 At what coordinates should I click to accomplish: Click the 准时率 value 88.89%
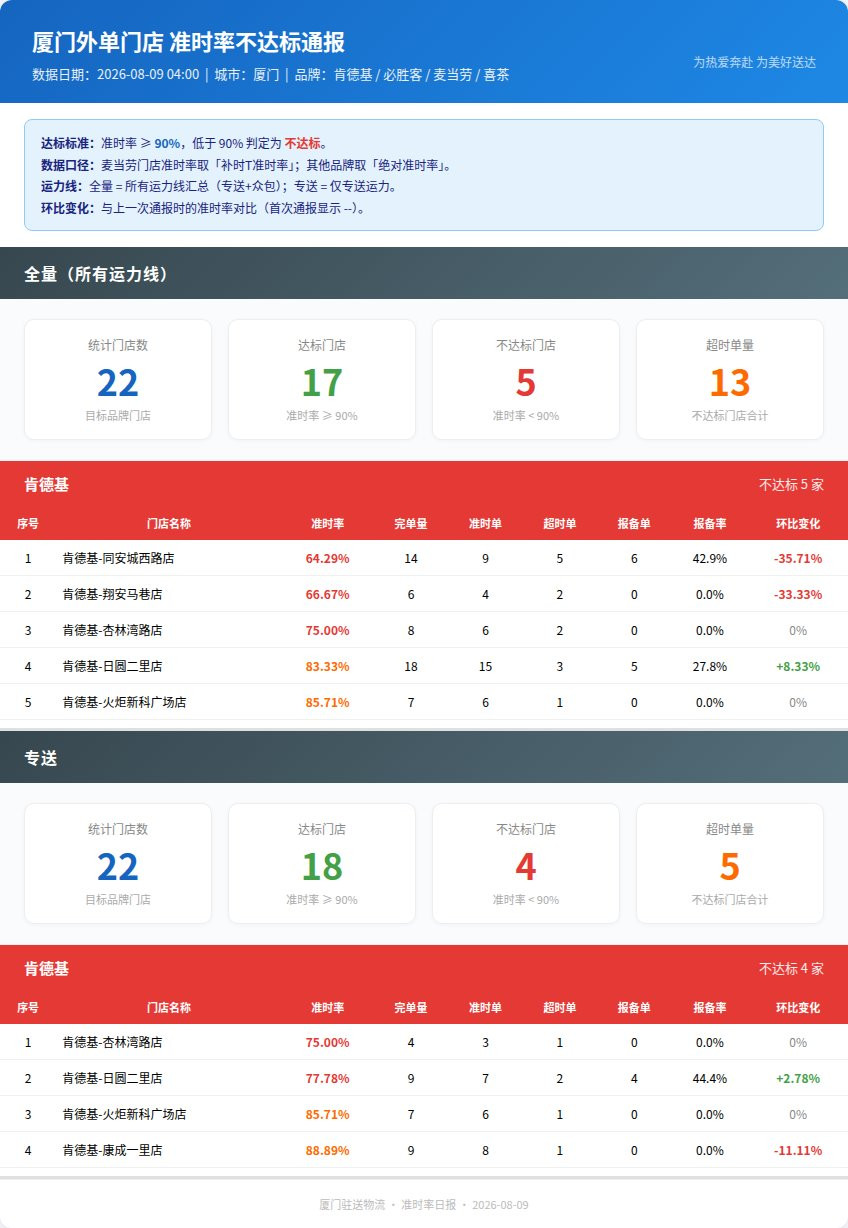328,1150
